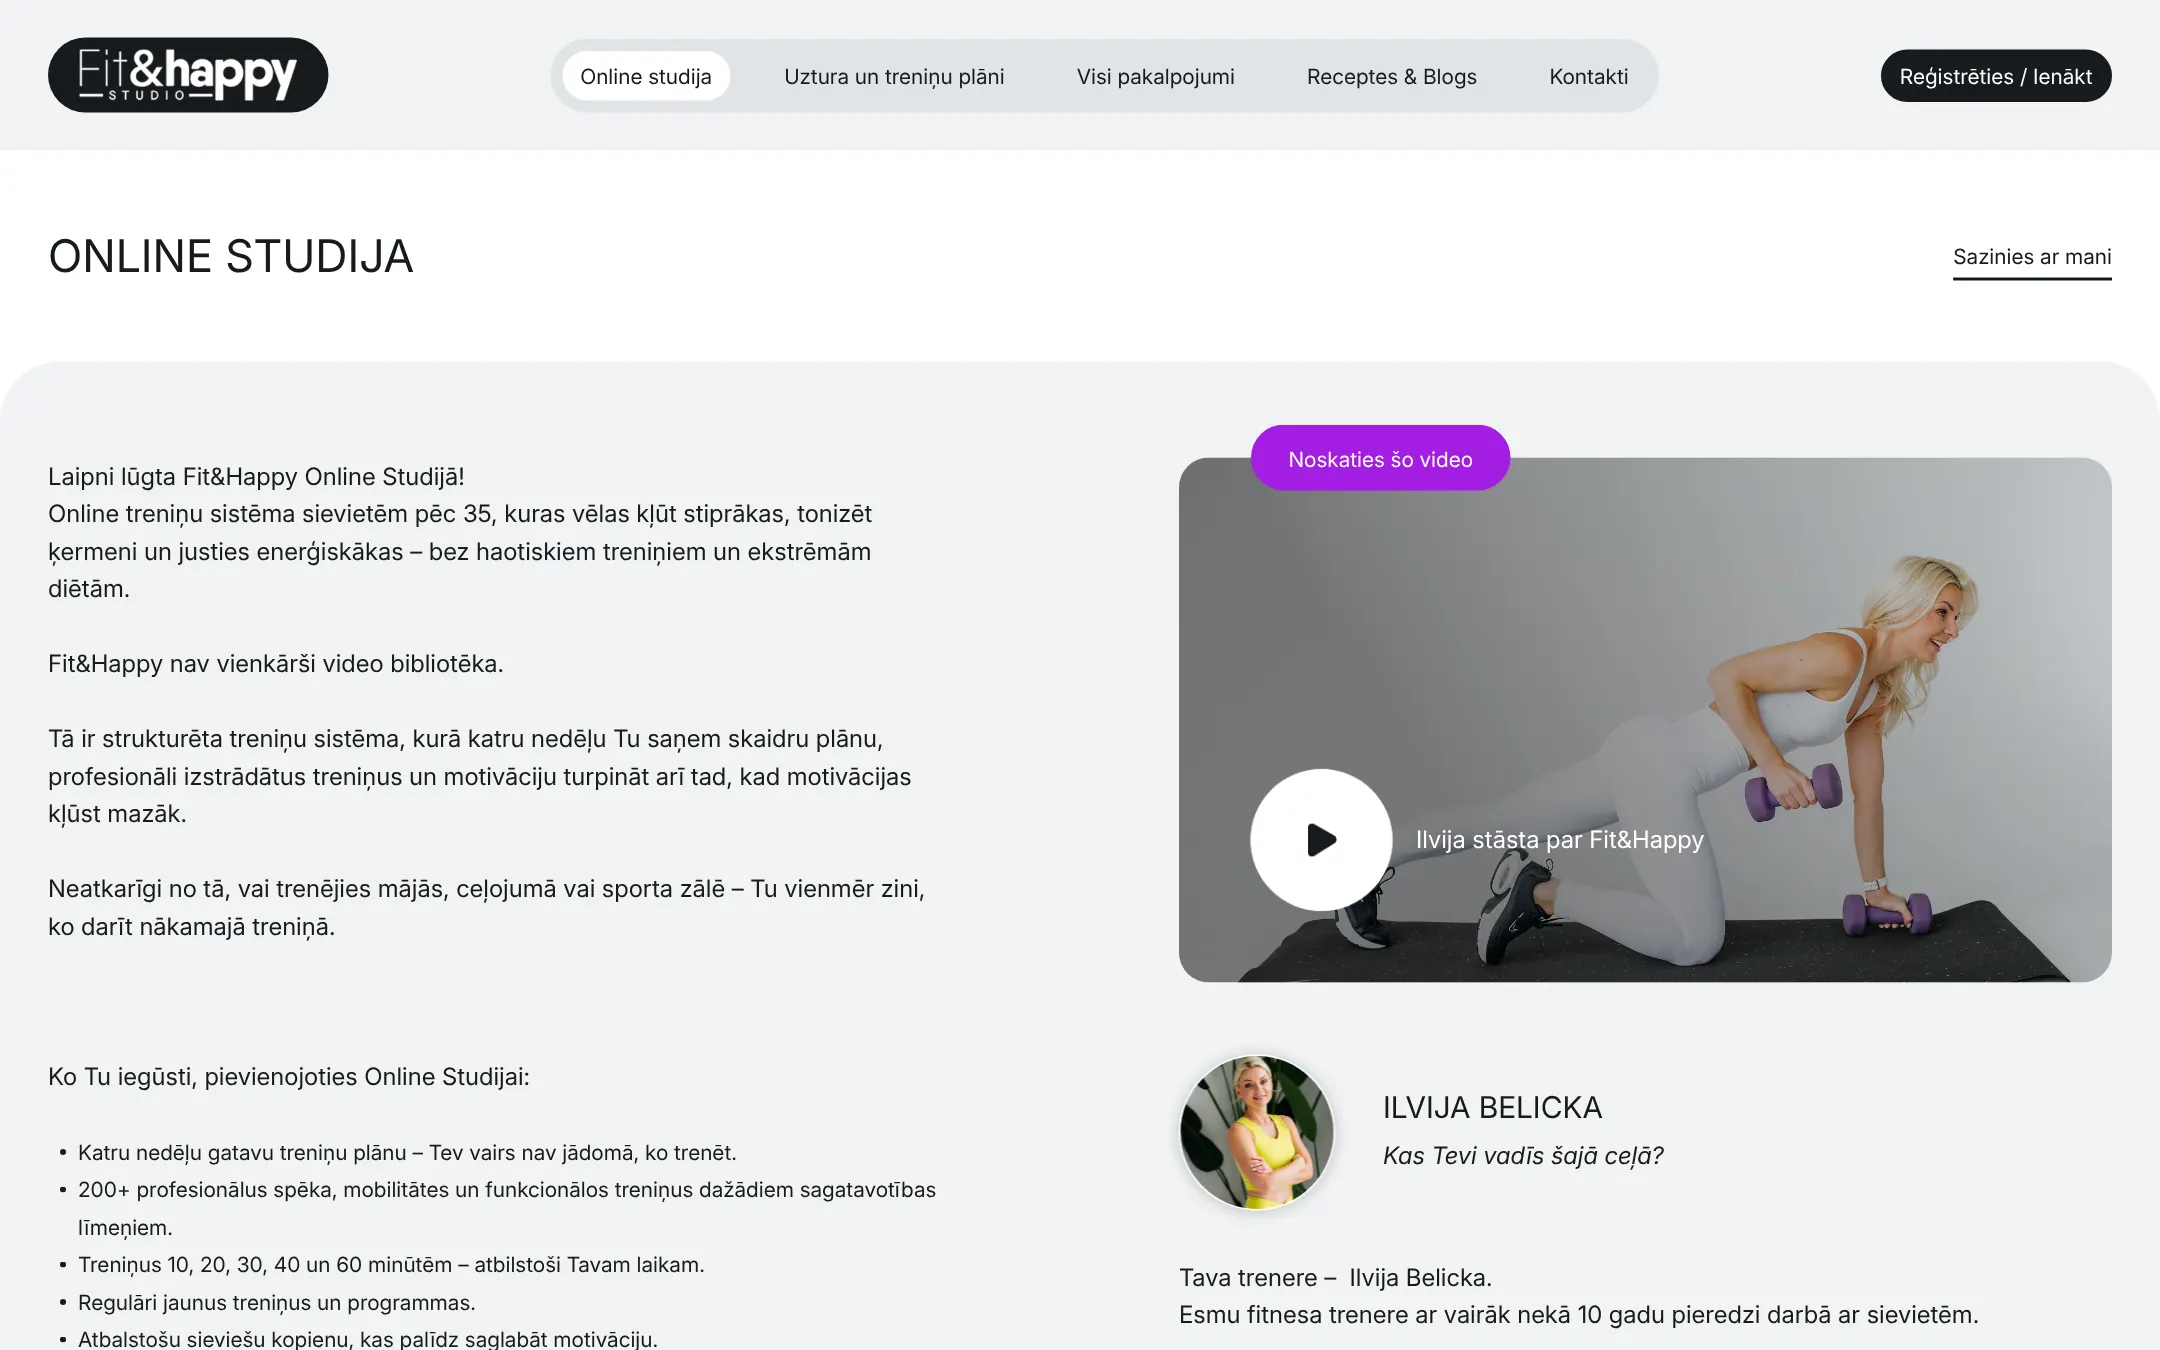
Task: Click the 'Kas Tevi vadīs šajā ceļā?' text
Action: 1523,1156
